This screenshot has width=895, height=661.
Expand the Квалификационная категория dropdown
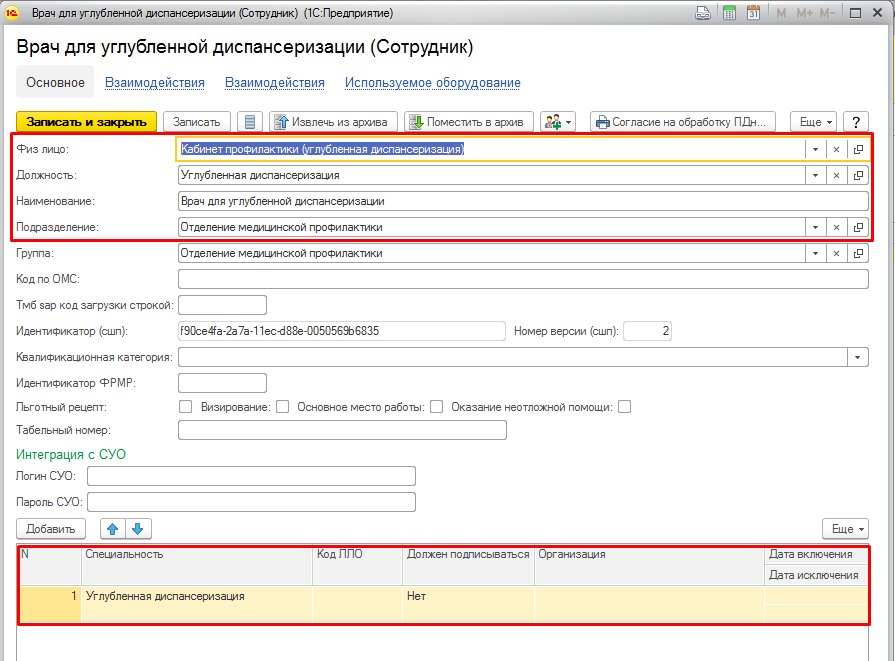point(858,357)
